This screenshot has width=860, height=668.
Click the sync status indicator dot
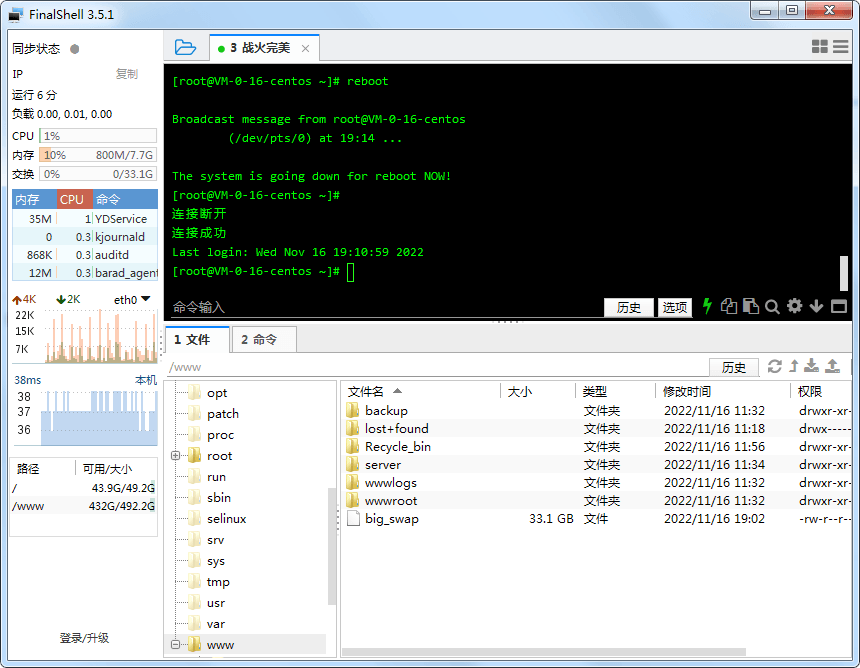pos(75,49)
